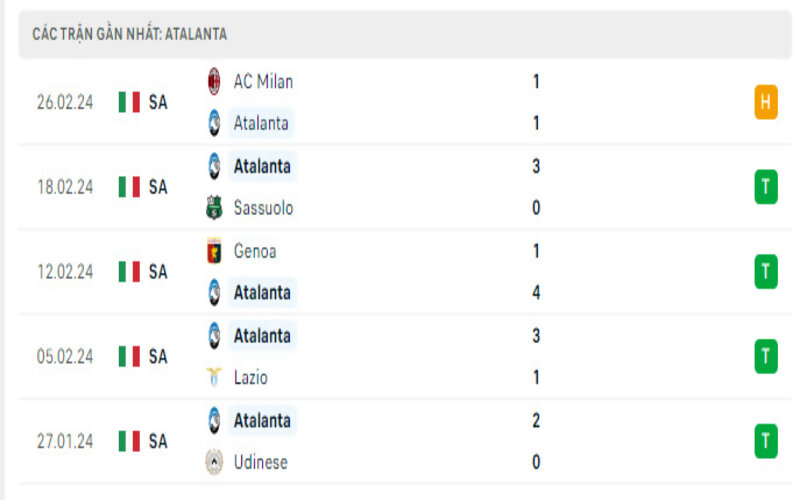This screenshot has width=800, height=500.
Task: Click the Genoa club crest icon
Action: [x=214, y=251]
